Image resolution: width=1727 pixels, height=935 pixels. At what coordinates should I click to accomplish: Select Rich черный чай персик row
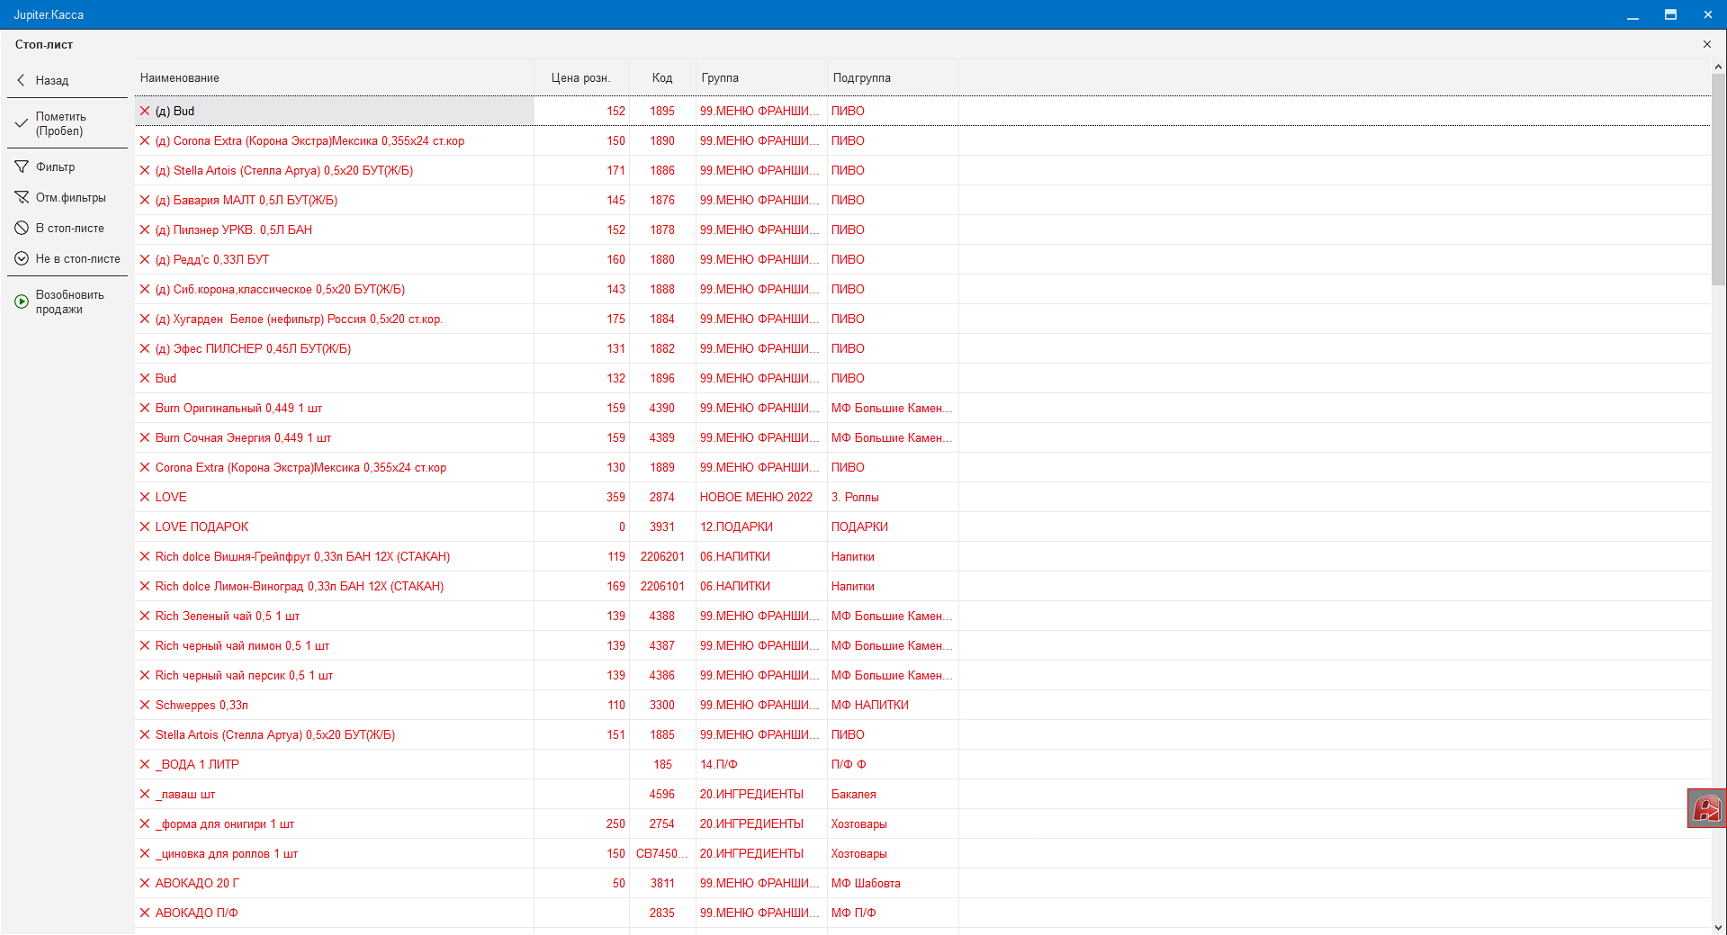pyautogui.click(x=922, y=675)
